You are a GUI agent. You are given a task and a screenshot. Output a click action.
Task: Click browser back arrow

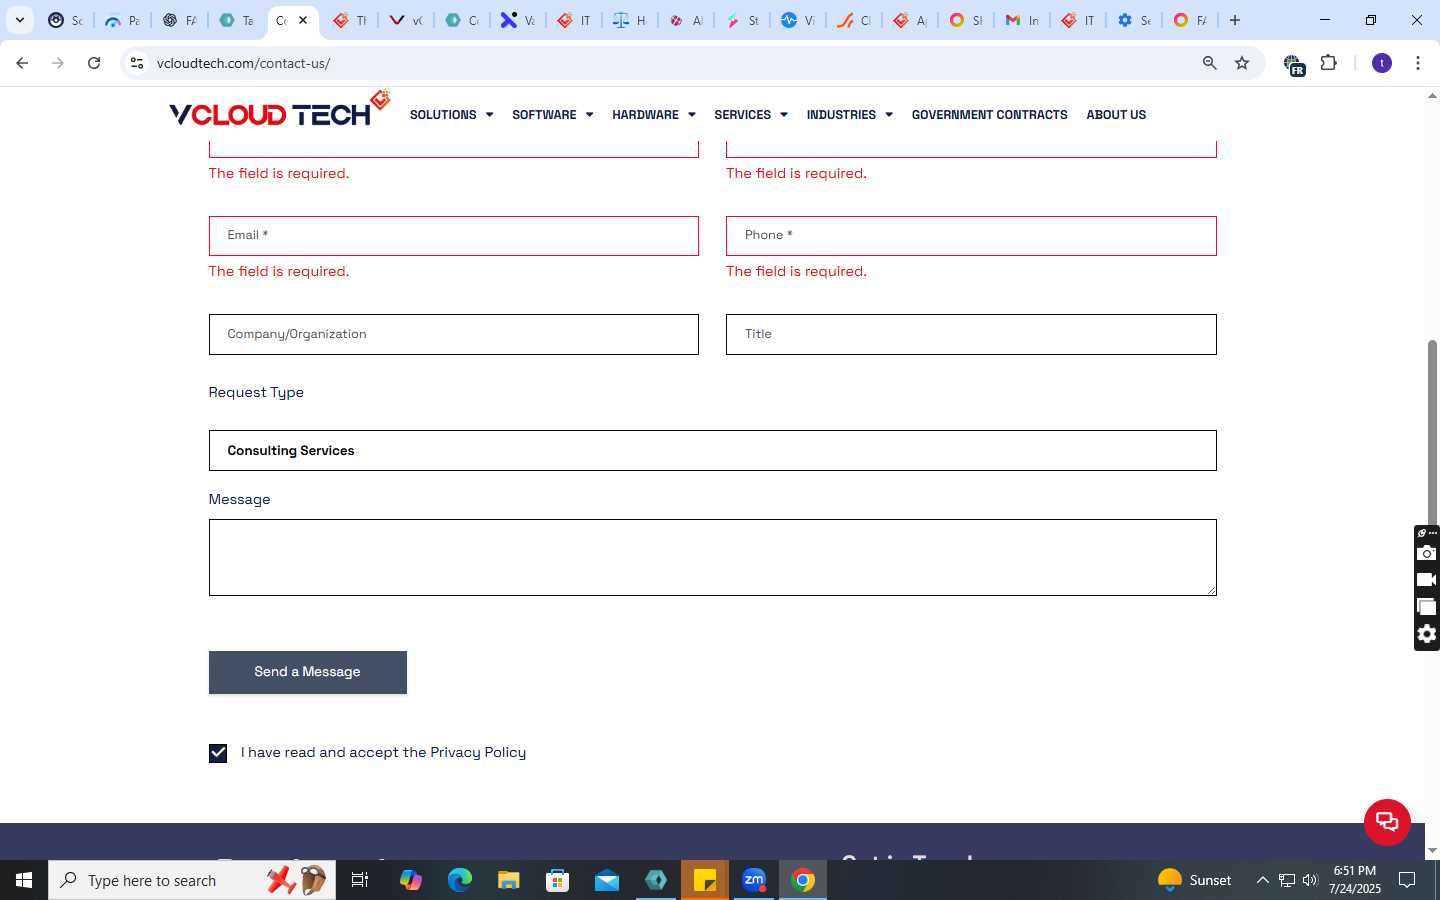[22, 63]
